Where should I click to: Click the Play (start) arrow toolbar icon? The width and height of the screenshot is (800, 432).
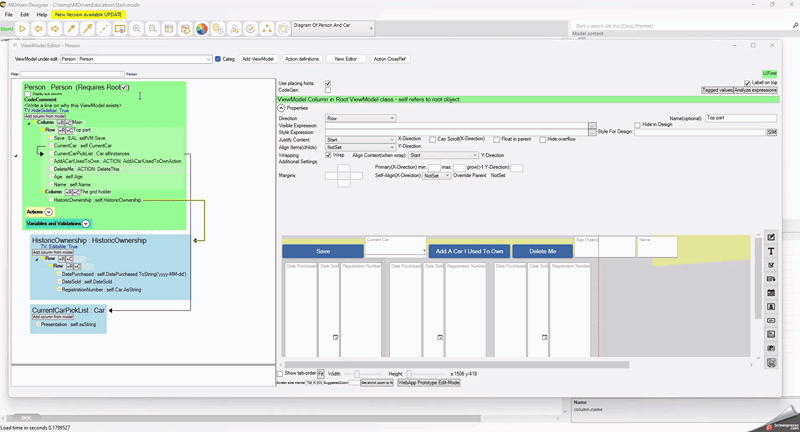[22, 29]
